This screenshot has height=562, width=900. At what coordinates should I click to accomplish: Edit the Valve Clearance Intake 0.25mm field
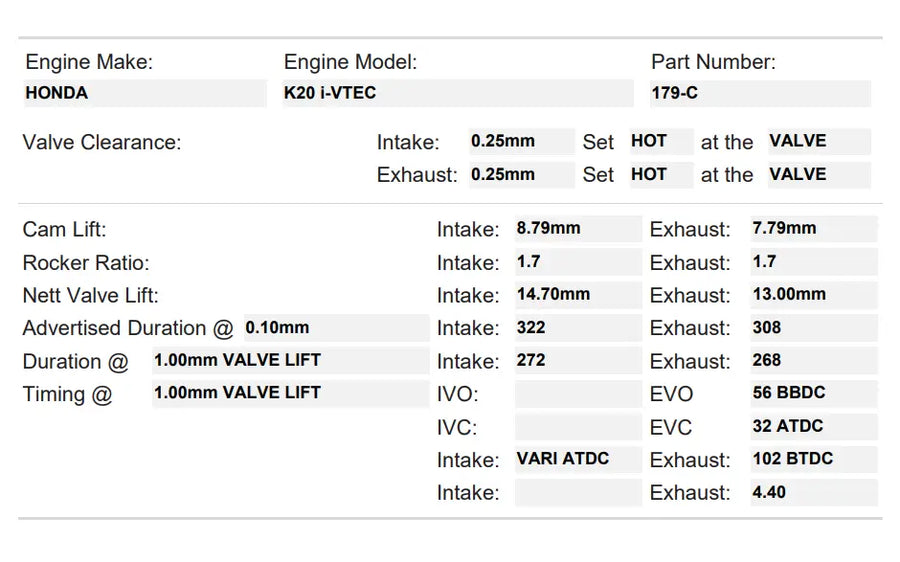click(x=521, y=141)
